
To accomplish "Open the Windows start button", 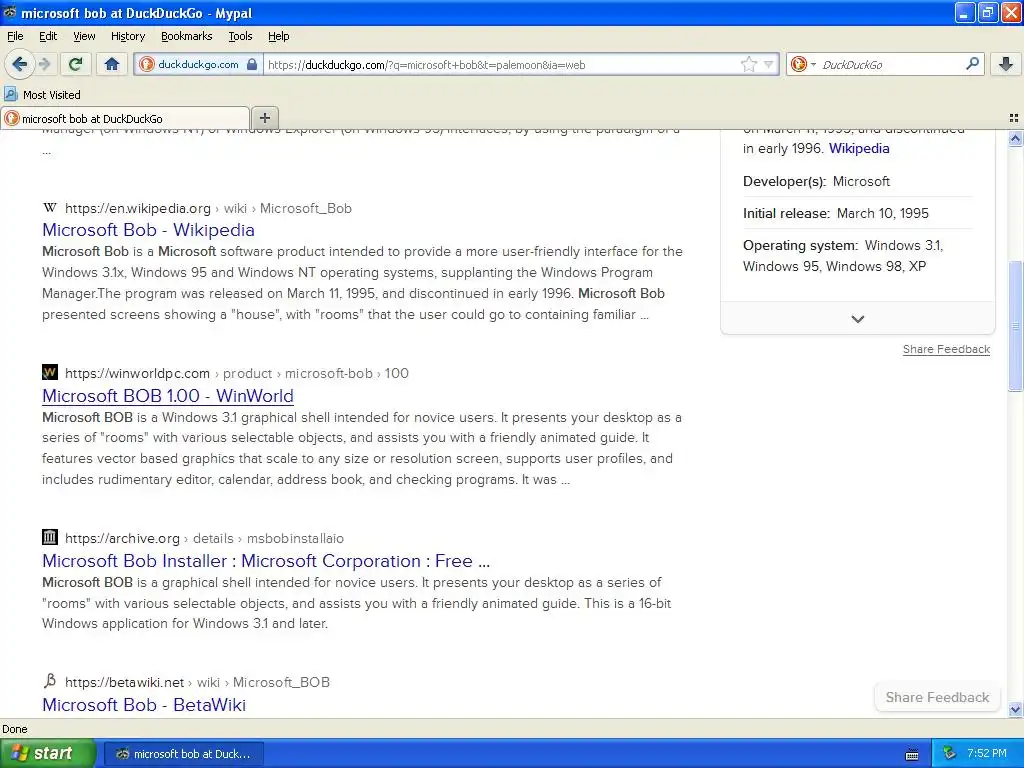I will pos(47,753).
